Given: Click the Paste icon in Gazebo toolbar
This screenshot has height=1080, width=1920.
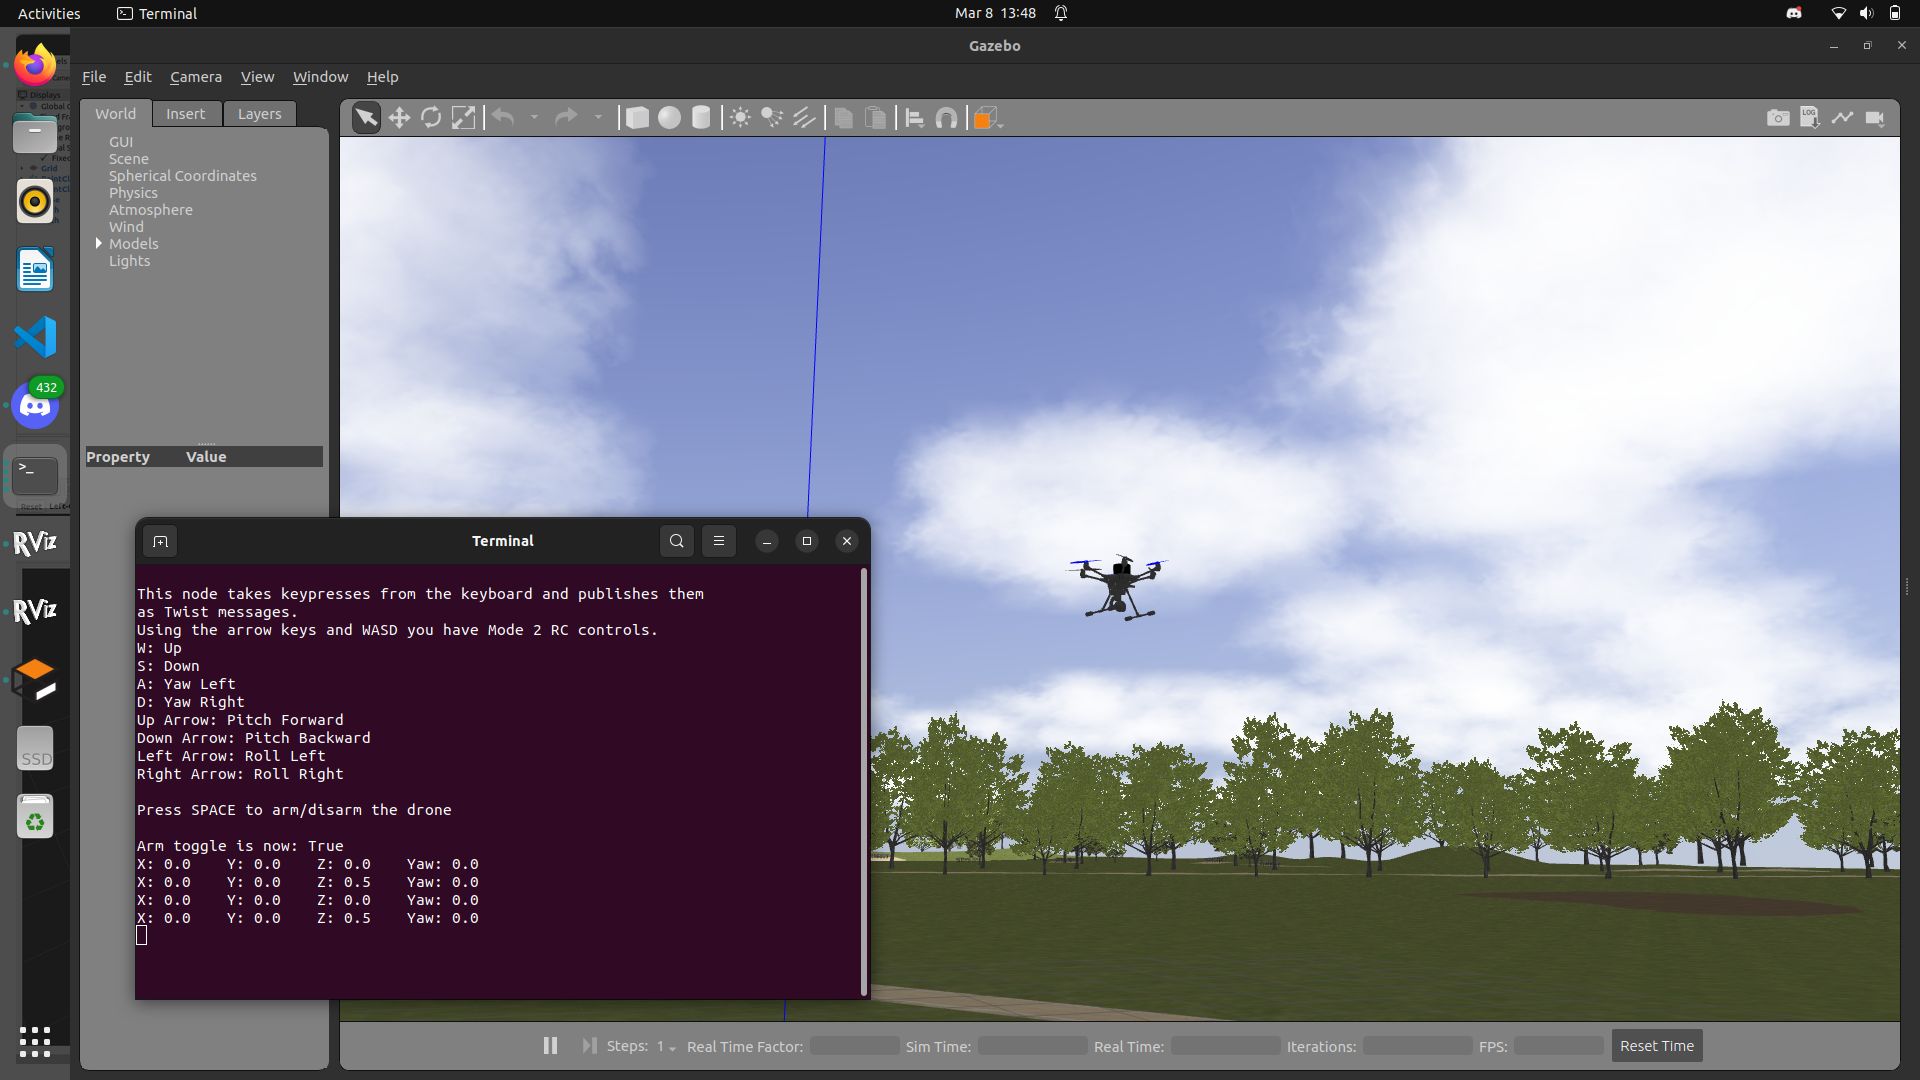Looking at the screenshot, I should coord(875,118).
